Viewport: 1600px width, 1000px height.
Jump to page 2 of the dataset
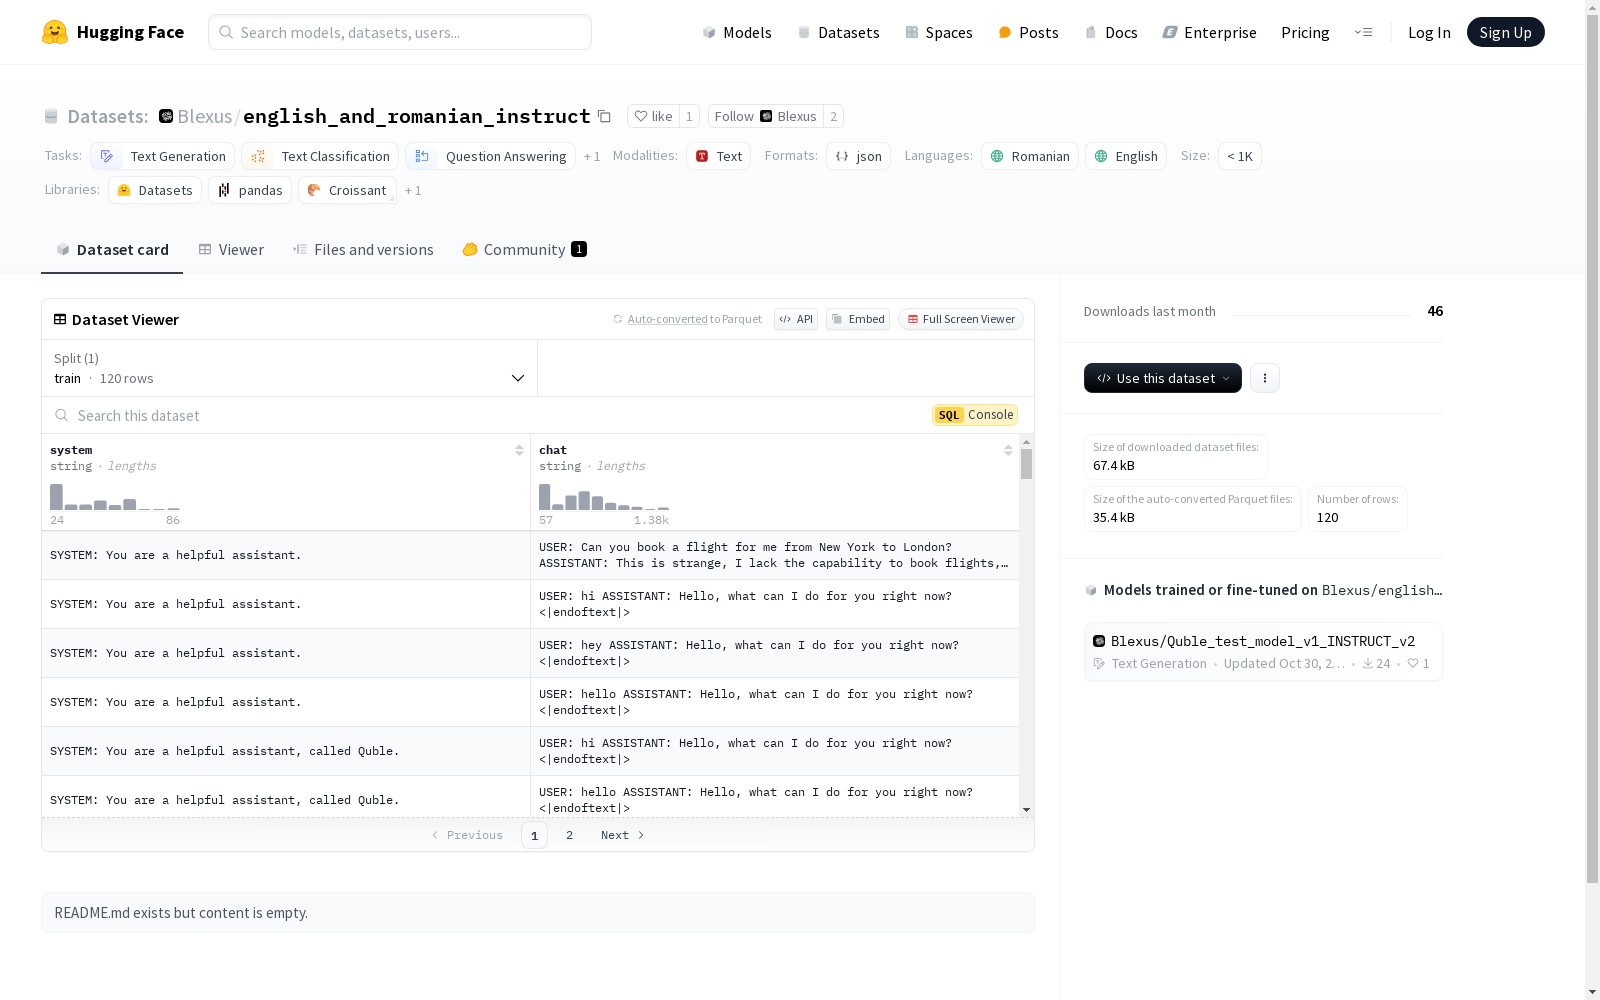(569, 835)
